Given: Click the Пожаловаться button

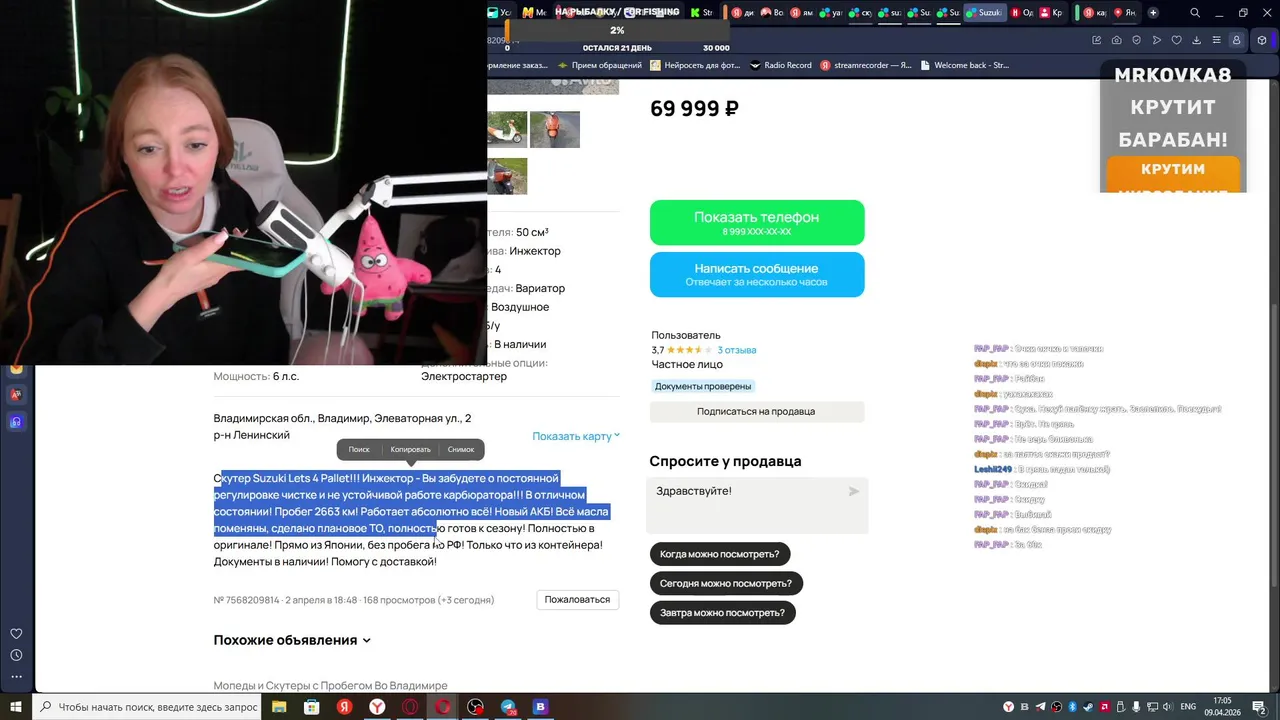Looking at the screenshot, I should click(577, 600).
